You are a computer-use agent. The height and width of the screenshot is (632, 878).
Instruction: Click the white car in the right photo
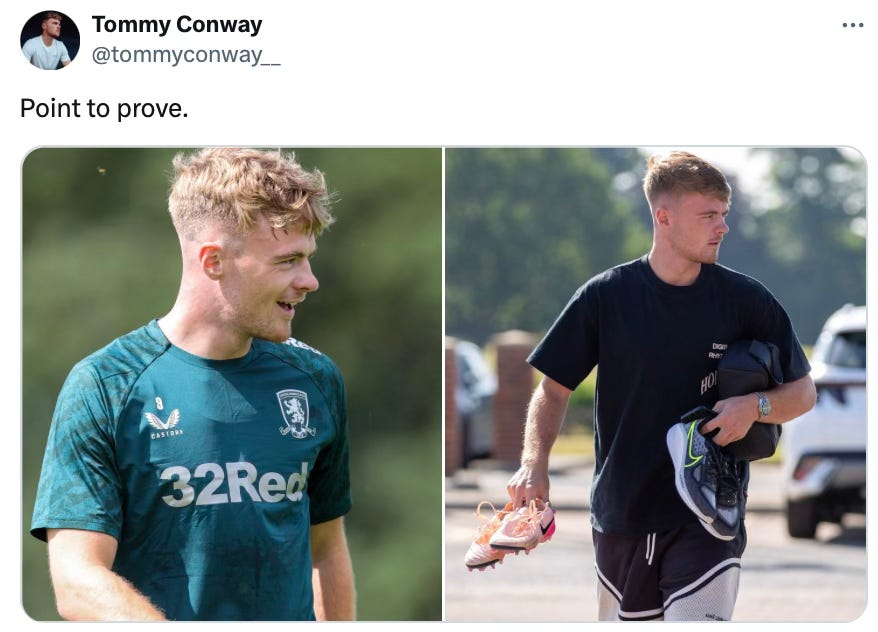coord(825,421)
